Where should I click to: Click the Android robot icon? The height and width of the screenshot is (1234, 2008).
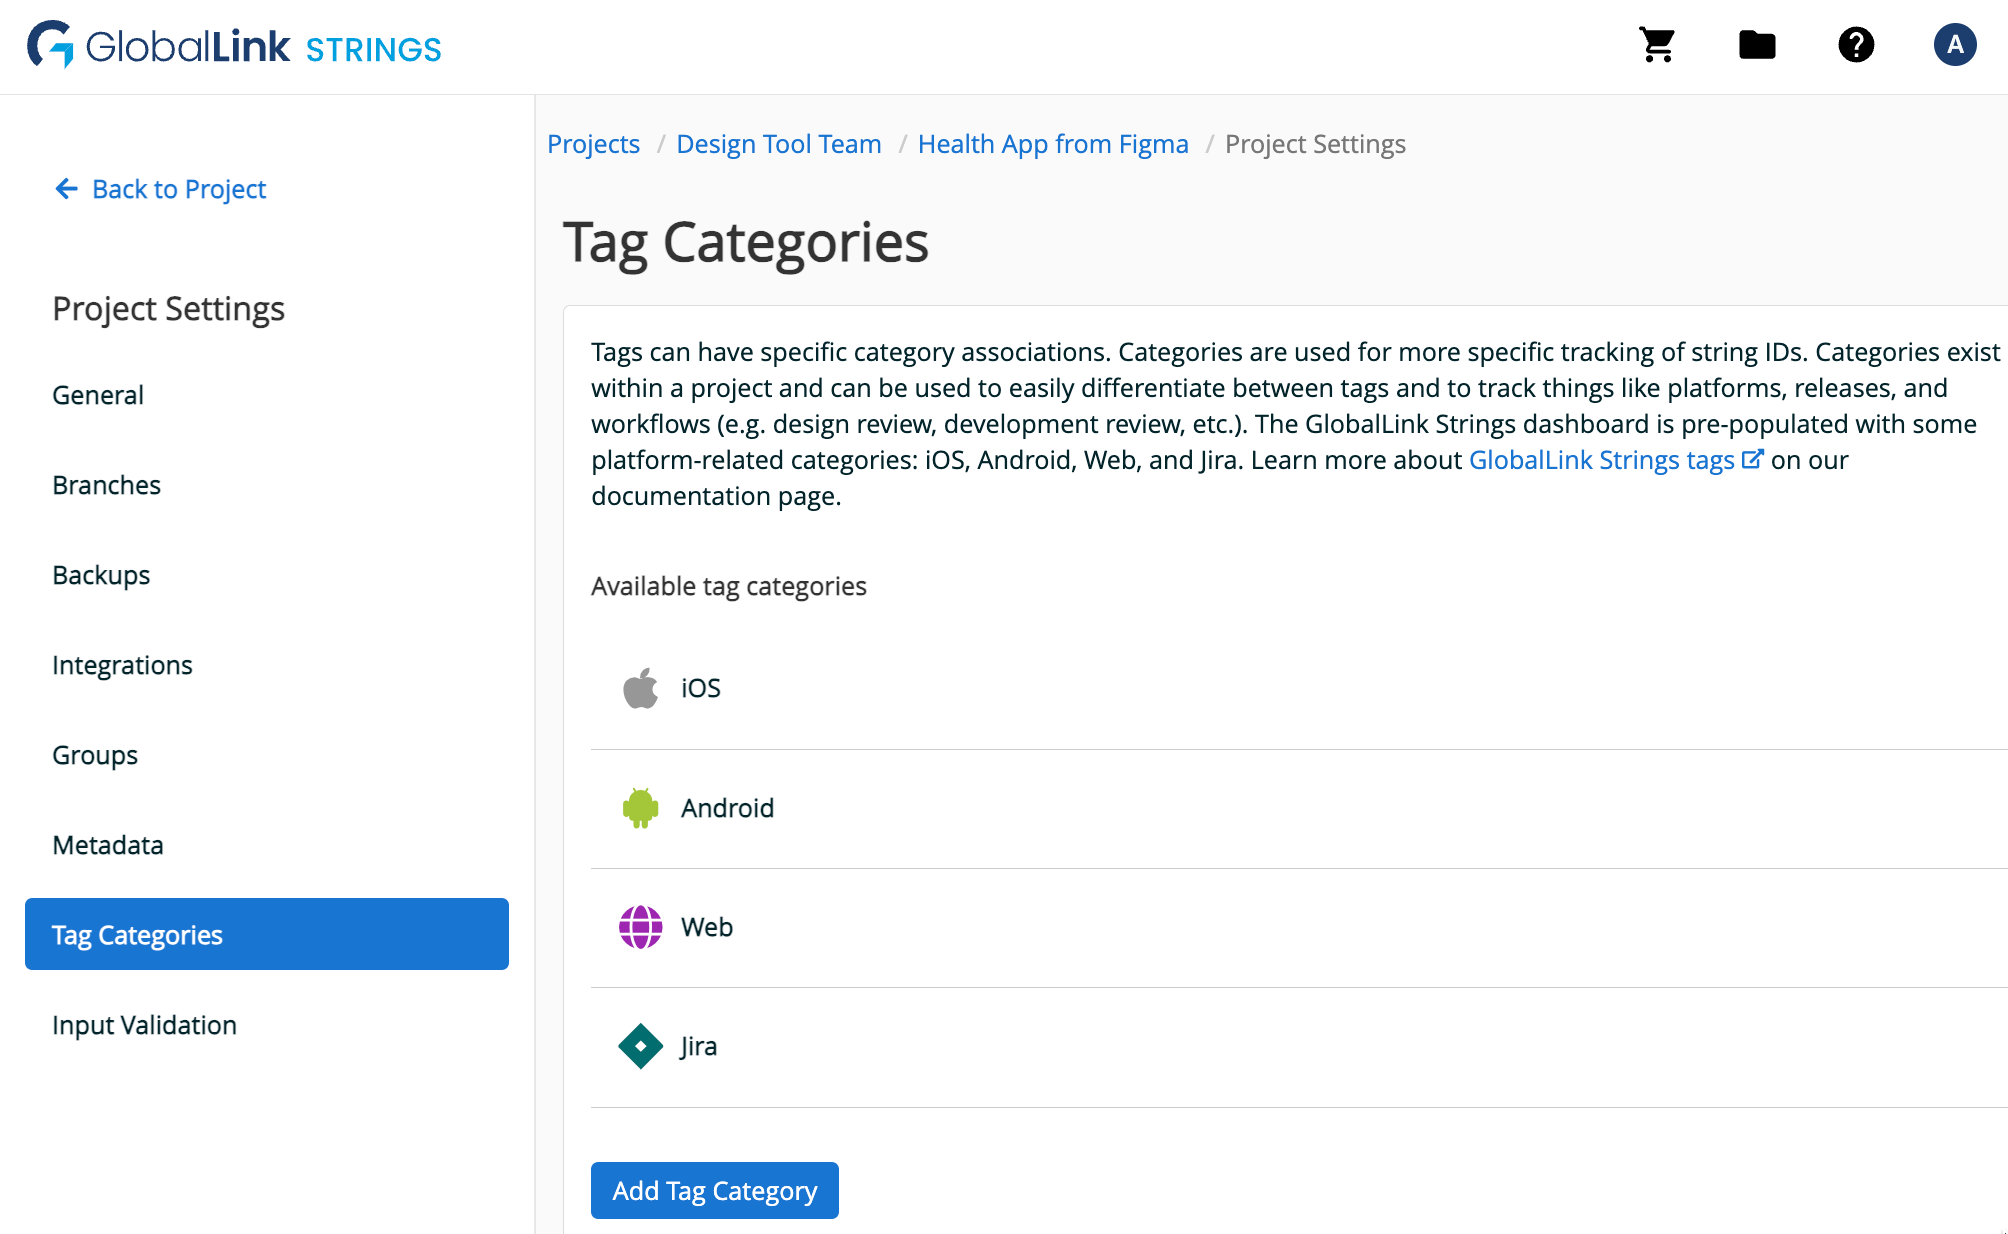coord(641,807)
